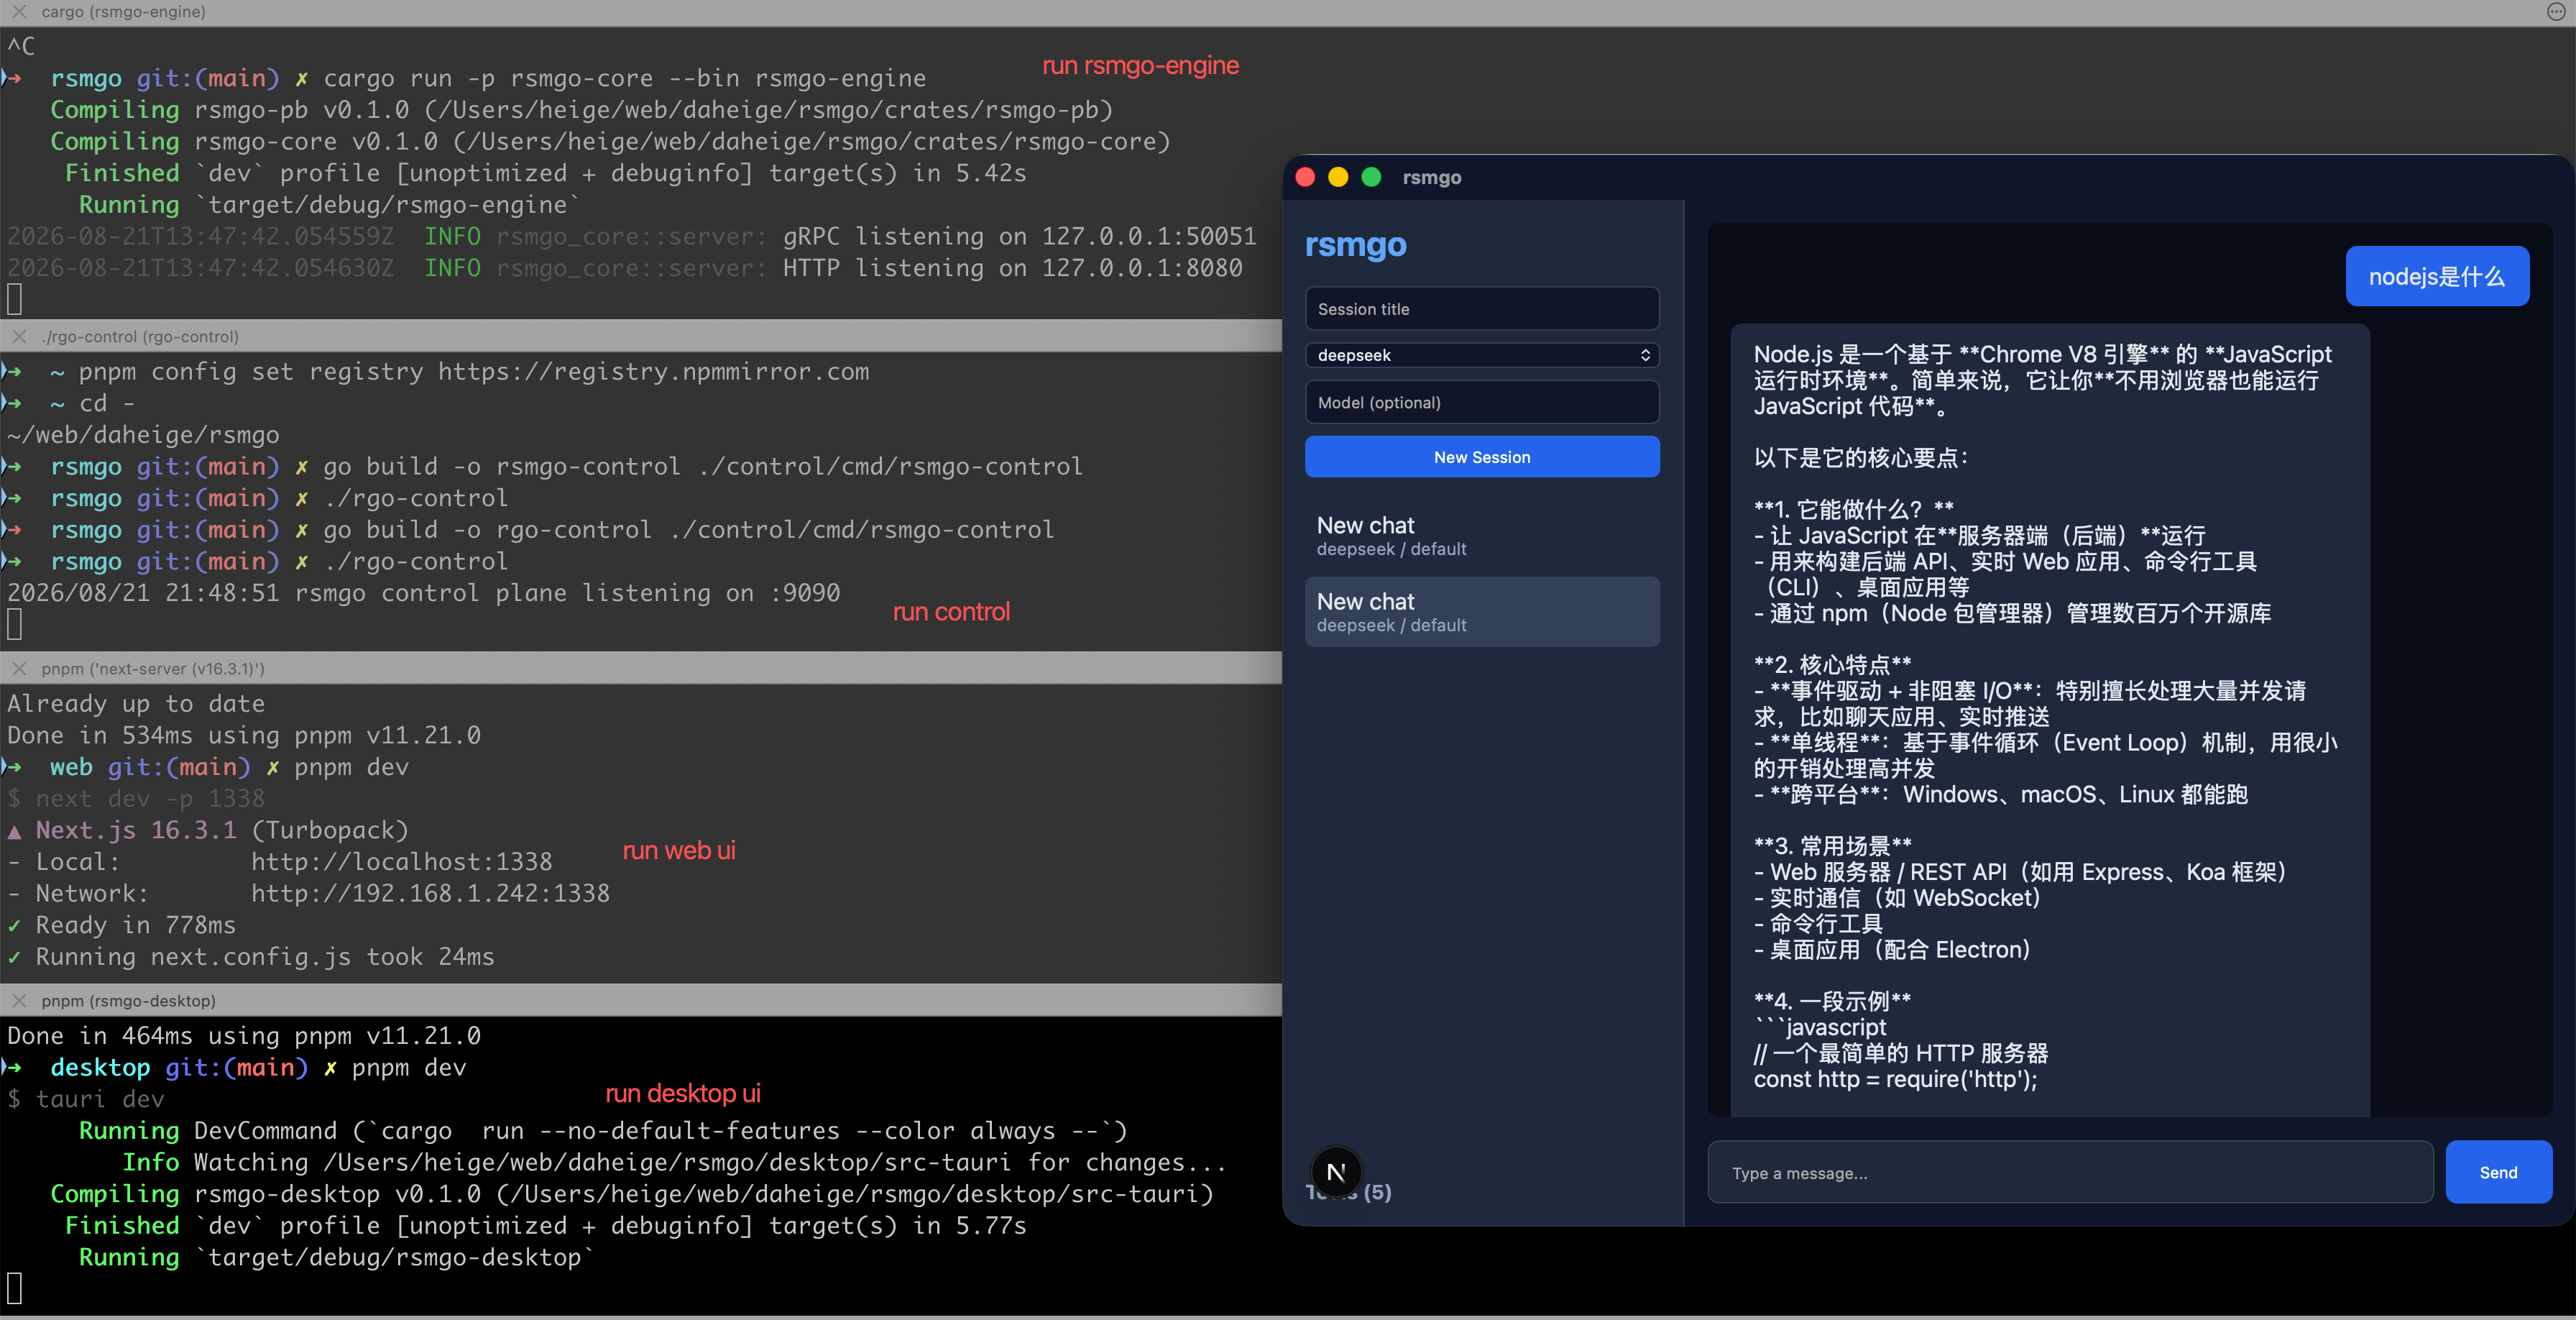Close the cargo rsmgo-engine terminal pane
The width and height of the screenshot is (2576, 1320).
click(x=19, y=12)
